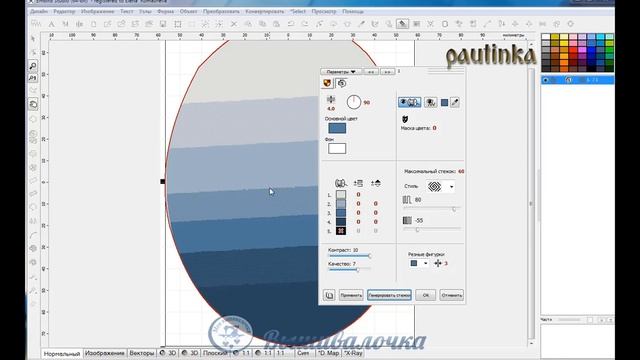This screenshot has width=640, height=360.
Task: Click the color mask icon above Маска цвета
Action: point(405,119)
